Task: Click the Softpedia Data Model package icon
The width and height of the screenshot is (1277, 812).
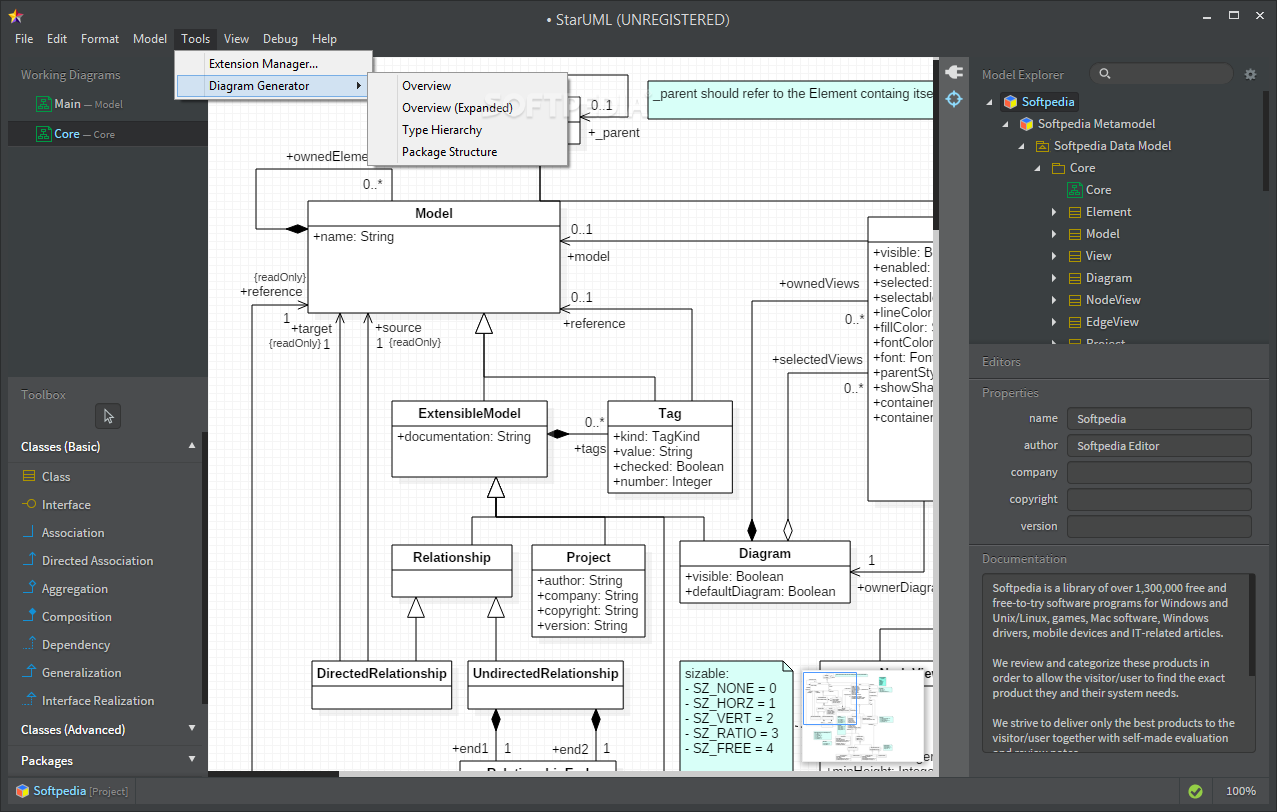Action: (1042, 146)
